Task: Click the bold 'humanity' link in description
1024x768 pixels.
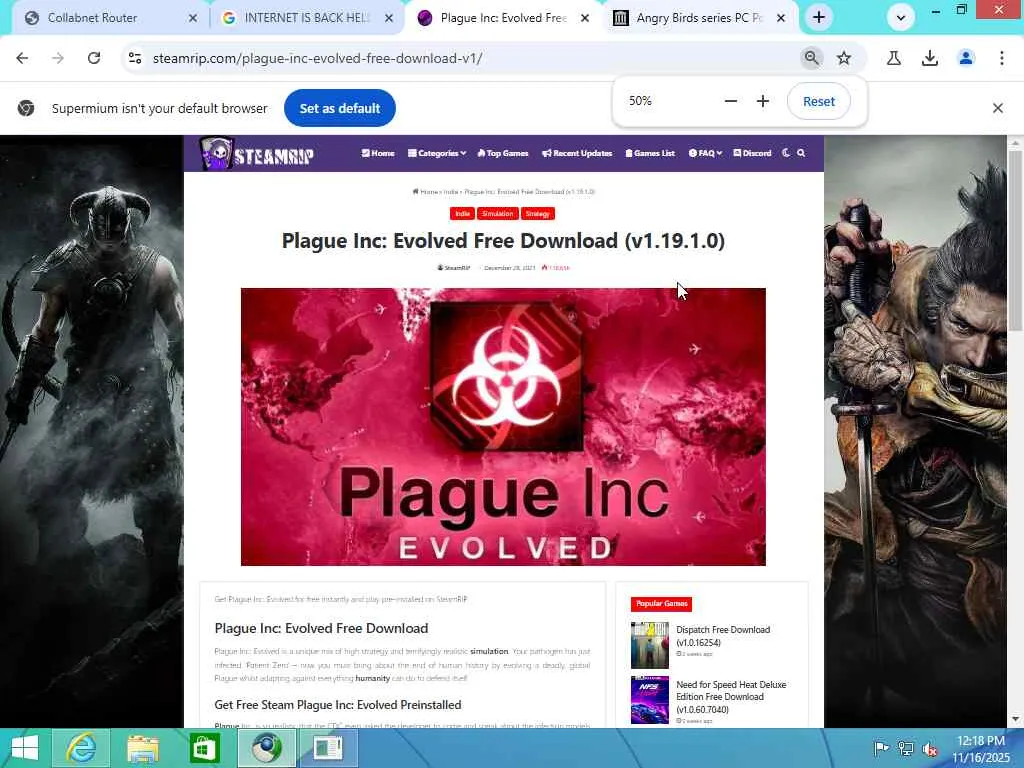Action: pos(373,679)
